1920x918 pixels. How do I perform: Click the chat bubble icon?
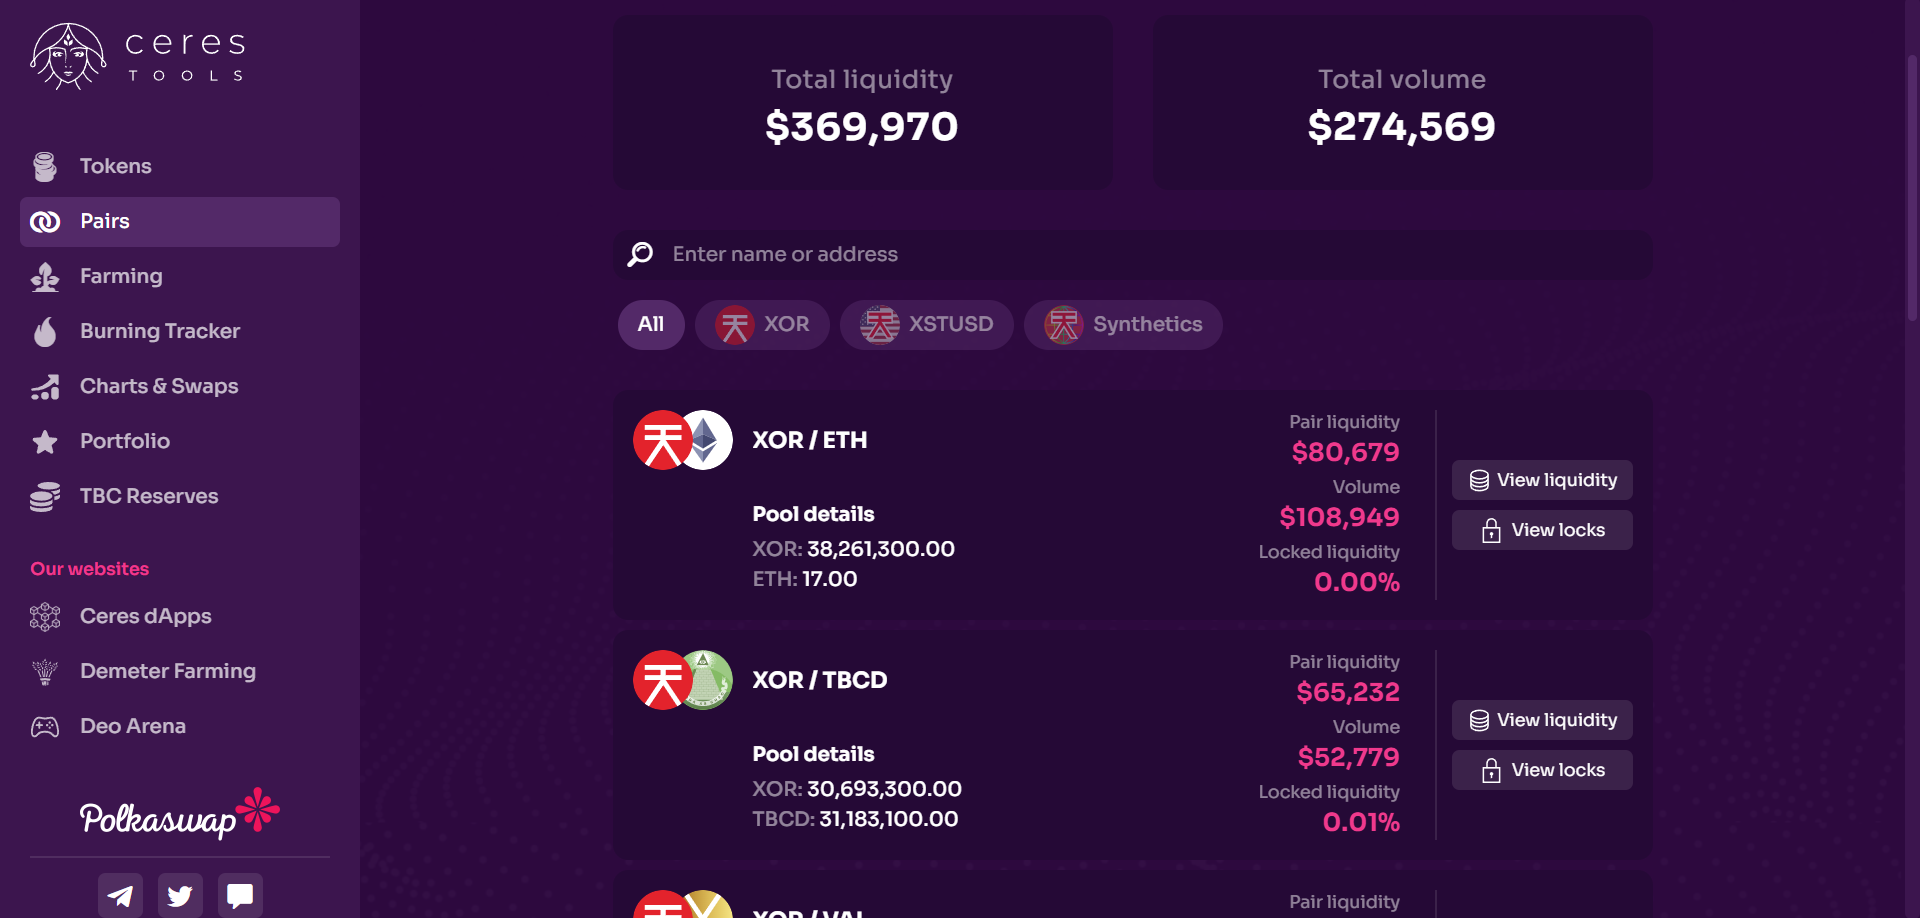240,895
